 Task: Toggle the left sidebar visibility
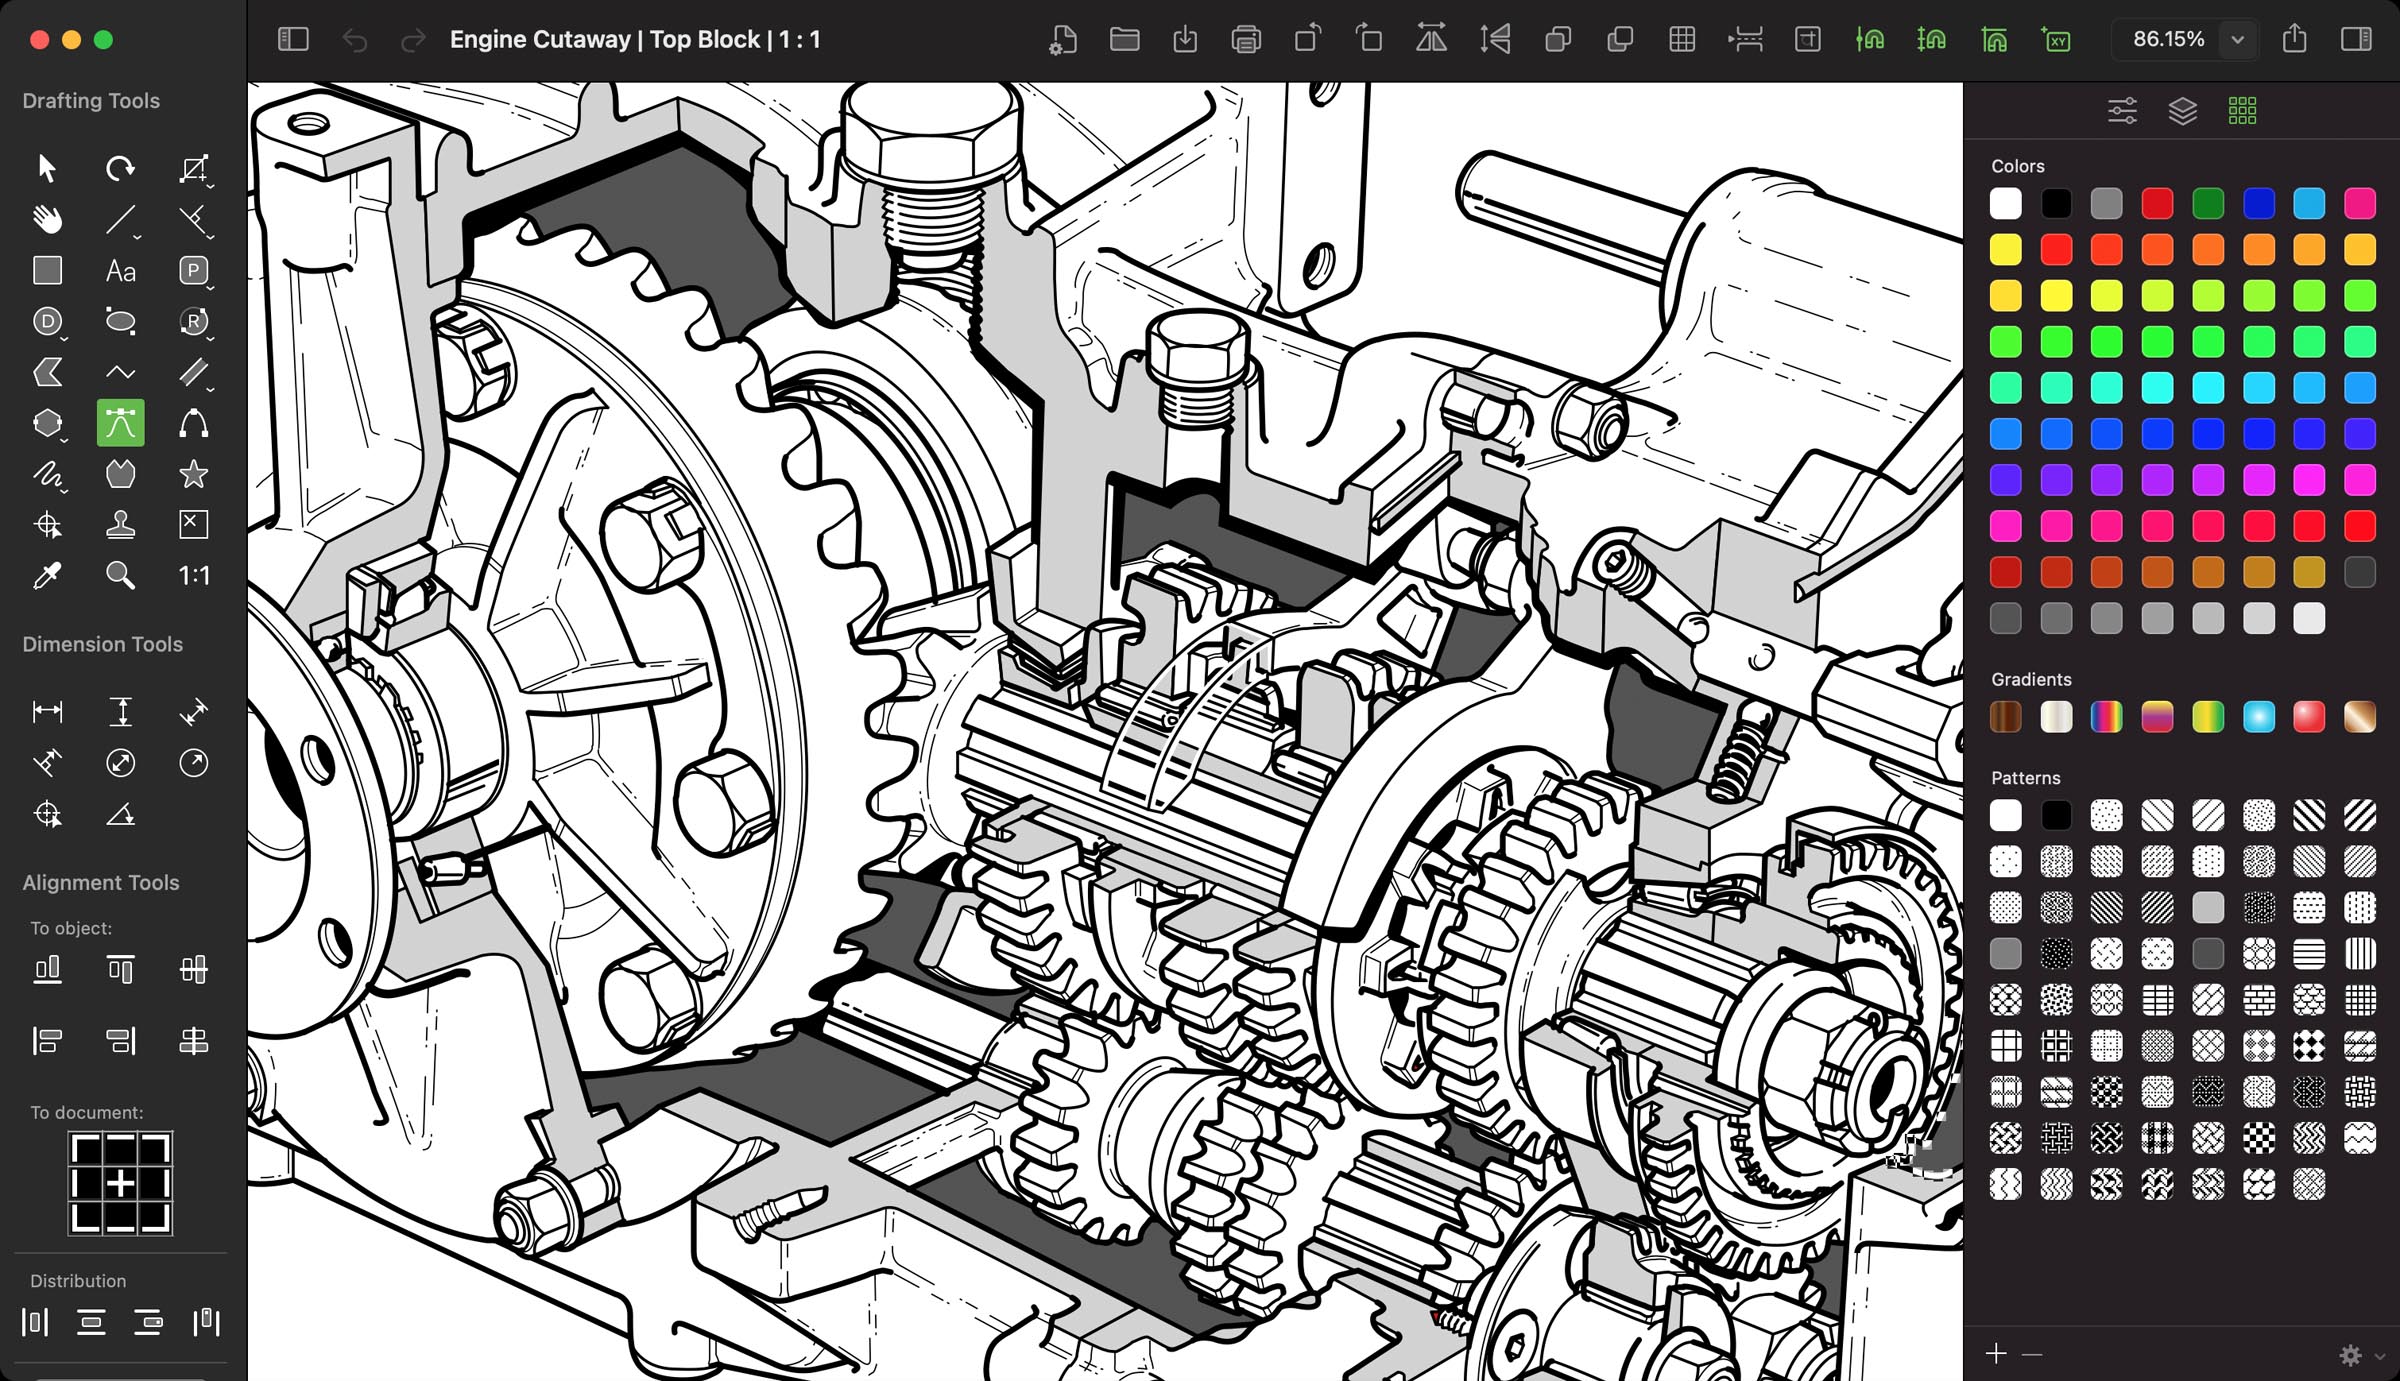pos(293,39)
